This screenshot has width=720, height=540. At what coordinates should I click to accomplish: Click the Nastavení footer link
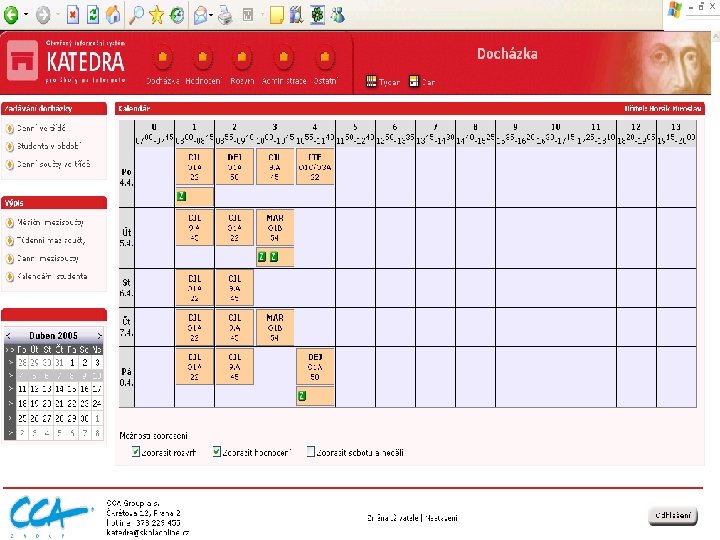click(x=441, y=518)
